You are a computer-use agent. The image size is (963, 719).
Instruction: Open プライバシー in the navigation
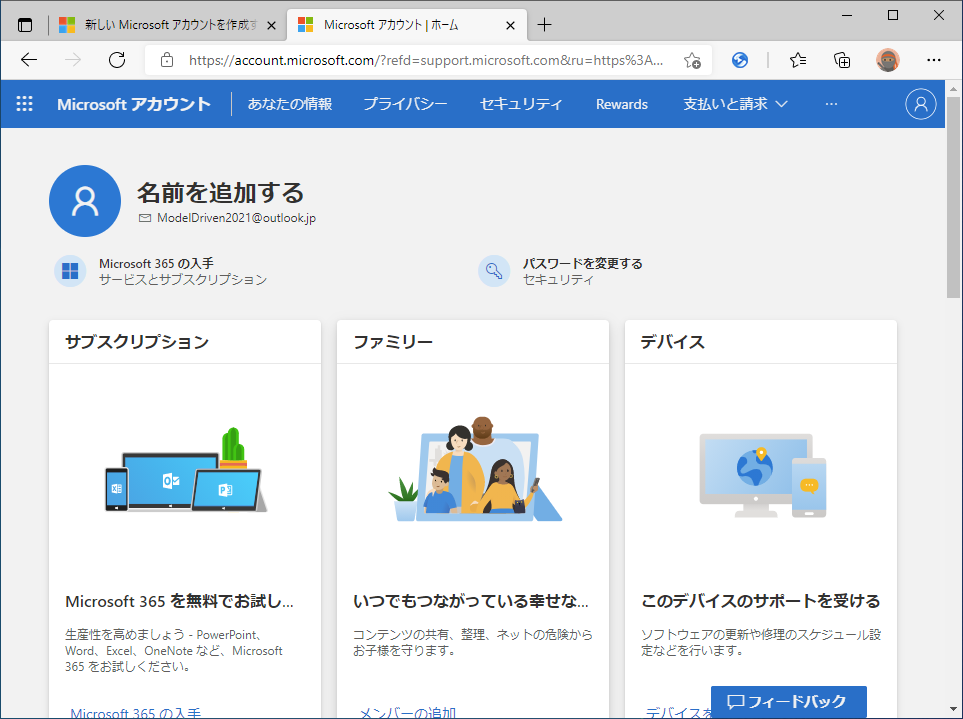405,104
